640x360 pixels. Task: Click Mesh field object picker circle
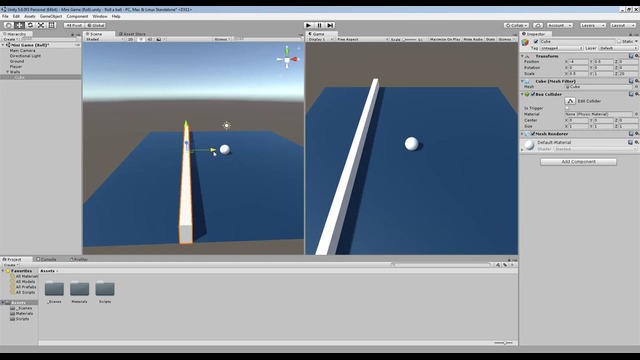pyautogui.click(x=636, y=87)
